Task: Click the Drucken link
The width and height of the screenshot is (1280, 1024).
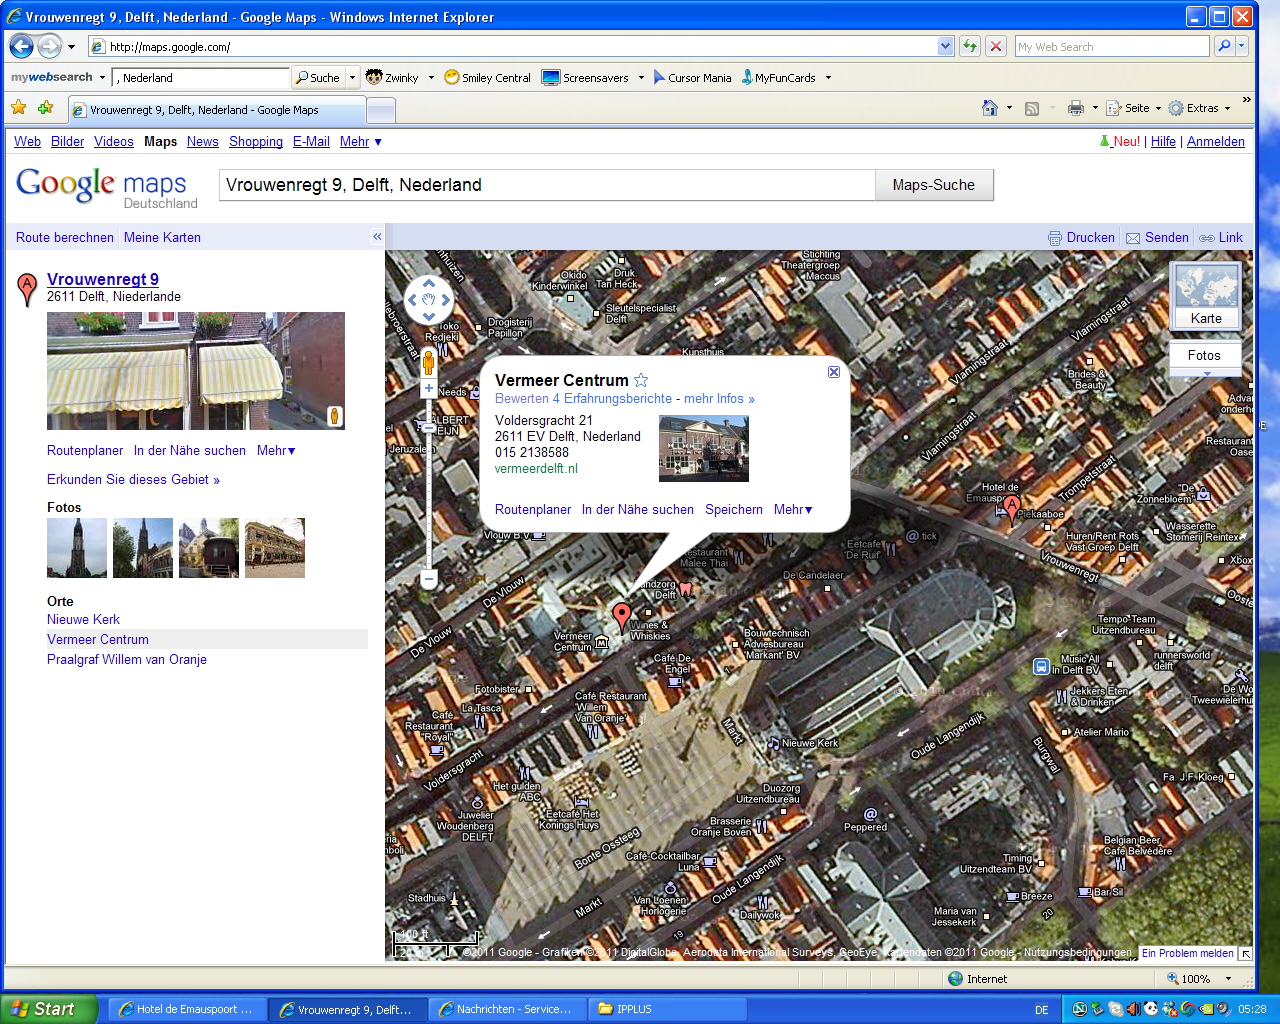Action: point(1081,237)
